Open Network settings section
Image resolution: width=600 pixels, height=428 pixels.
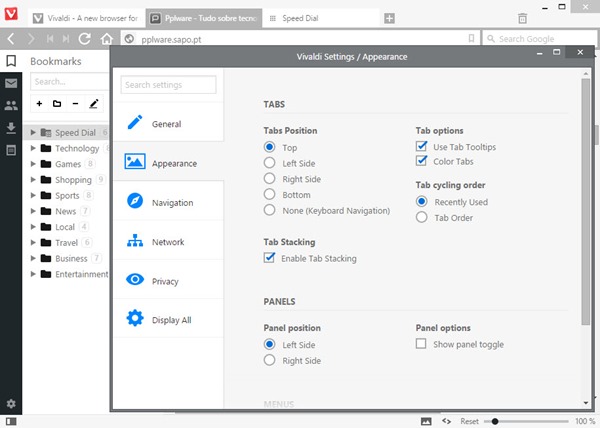point(168,240)
